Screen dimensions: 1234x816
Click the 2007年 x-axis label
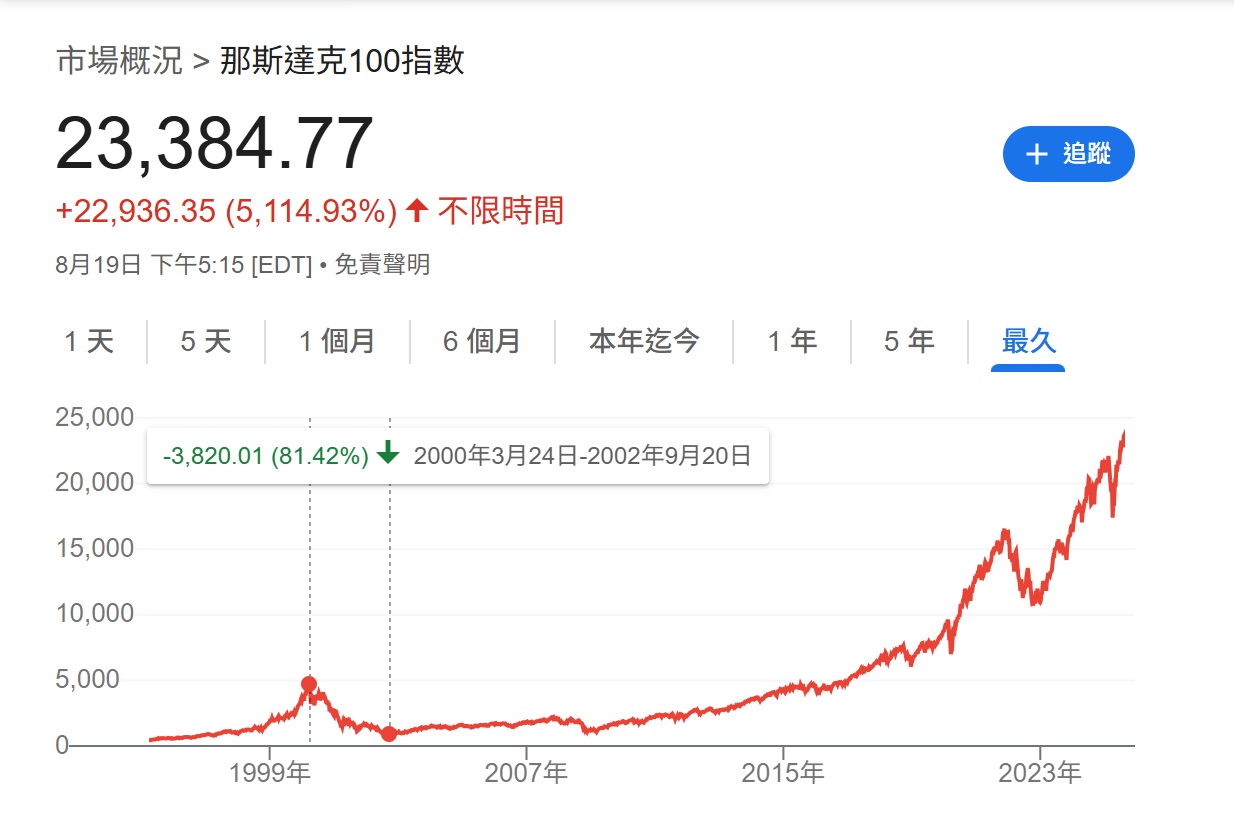click(526, 772)
